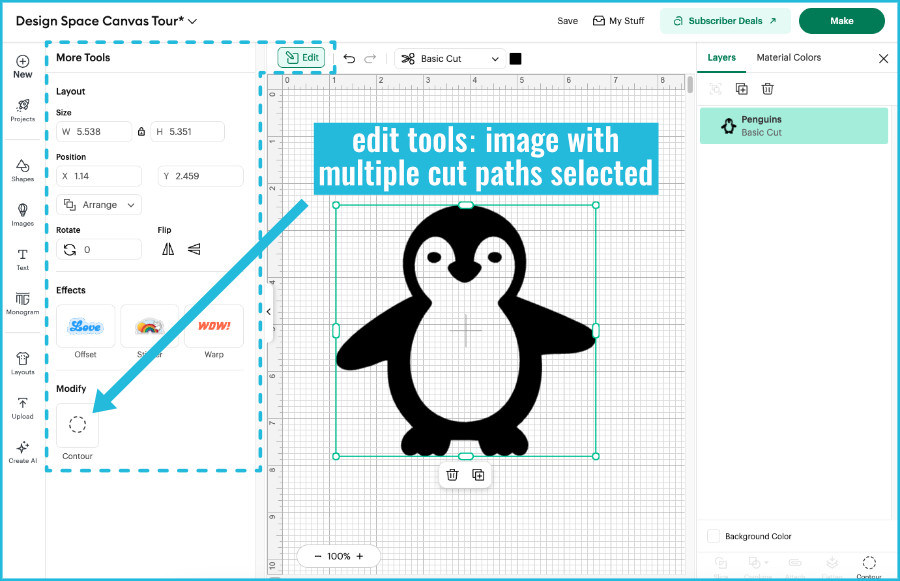Click the rotate icon in Rotate field
Image resolution: width=900 pixels, height=581 pixels.
tap(69, 250)
